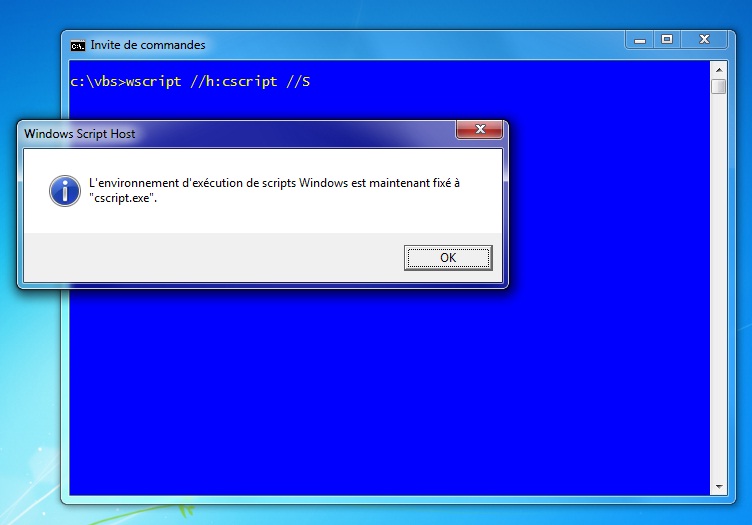
Task: Click the c:\vbs> prompt text
Action: pyautogui.click(x=98, y=82)
